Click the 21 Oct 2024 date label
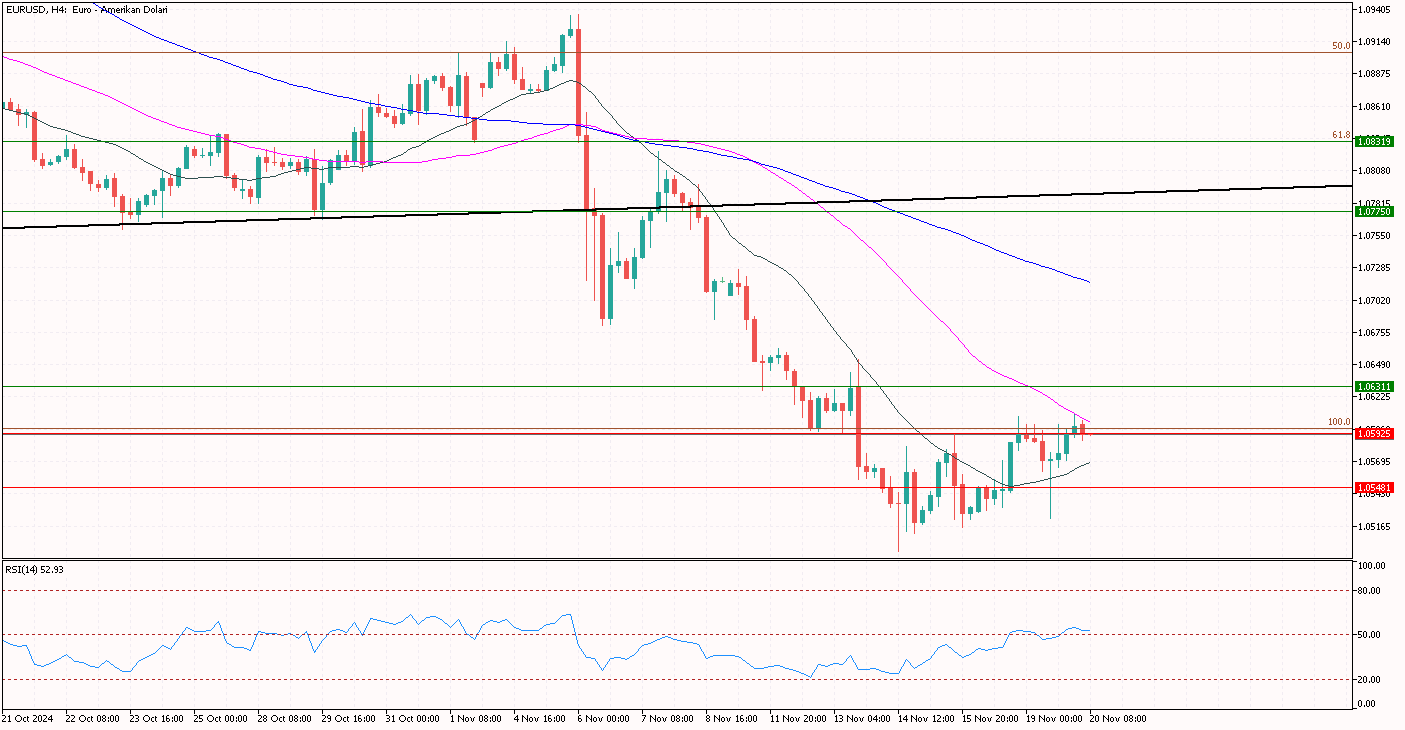The width and height of the screenshot is (1405, 730). coord(27,719)
